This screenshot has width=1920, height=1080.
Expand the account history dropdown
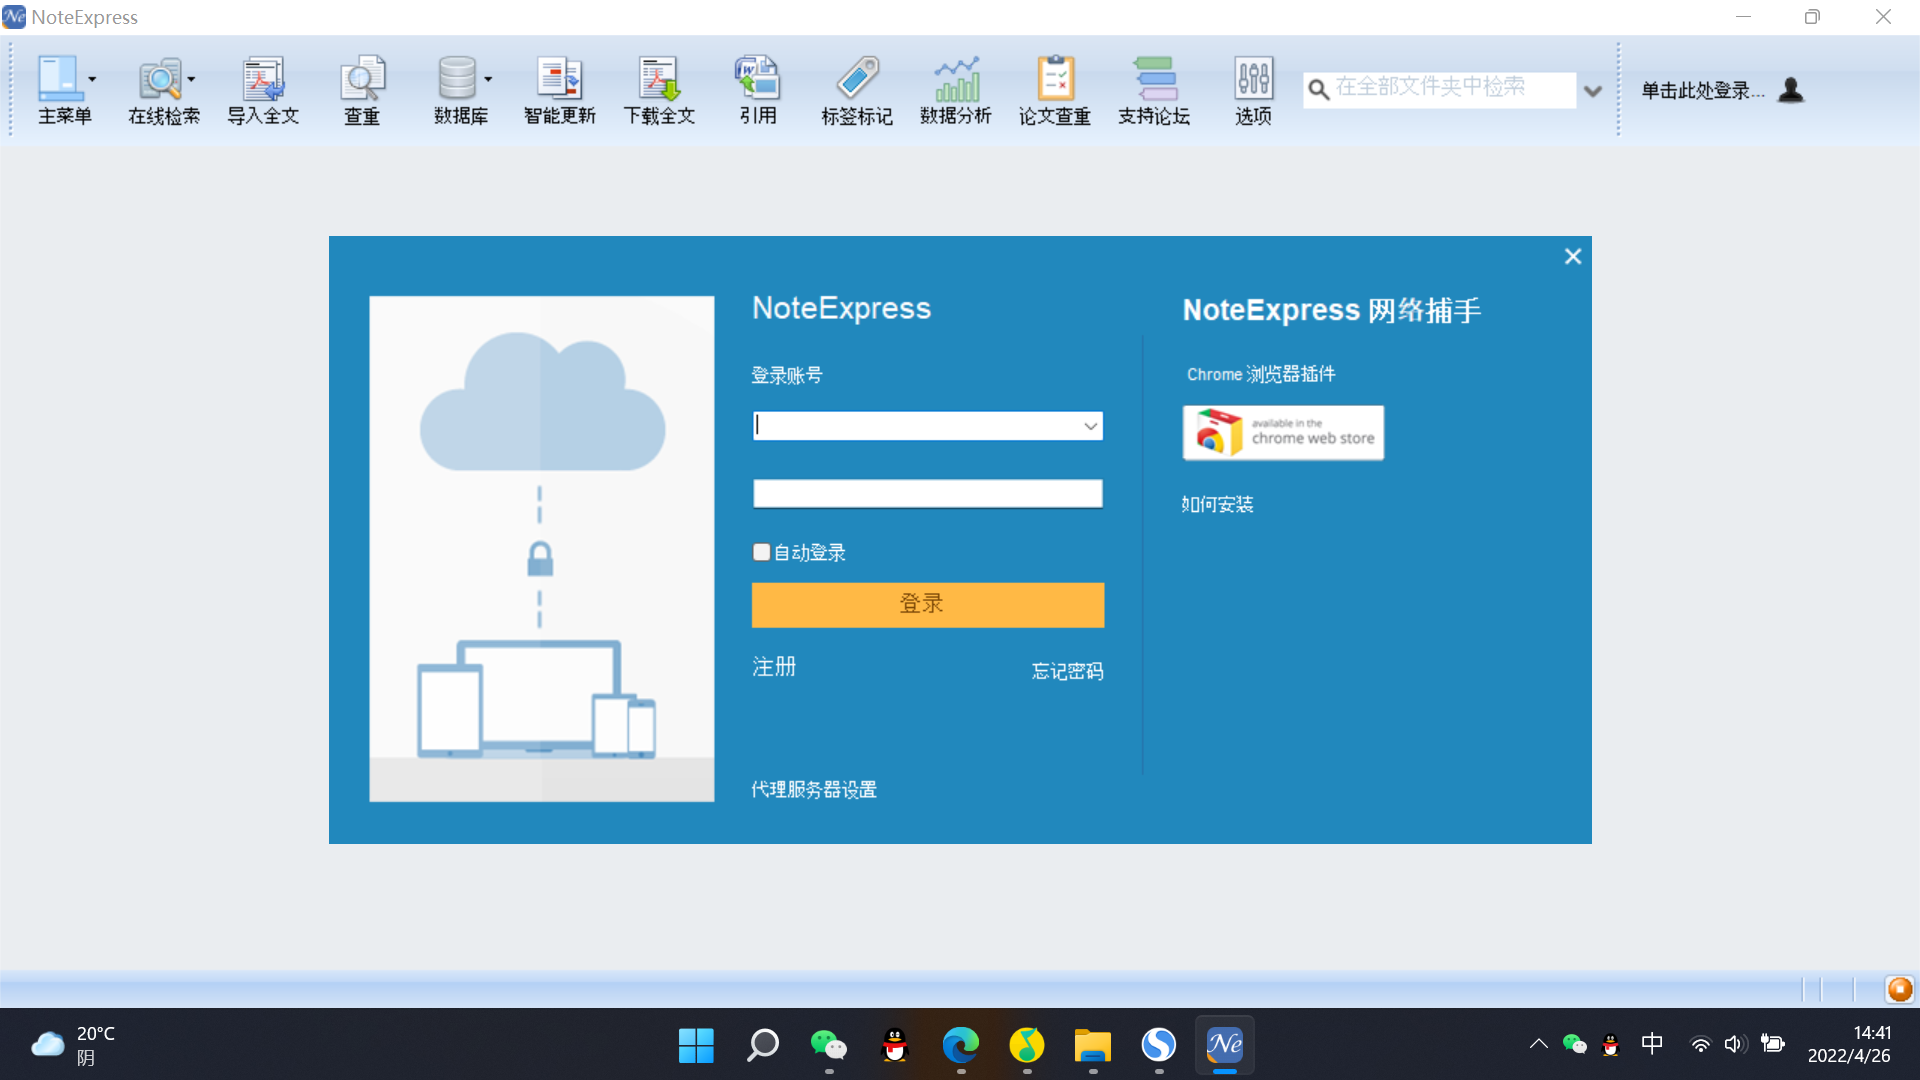(x=1090, y=426)
